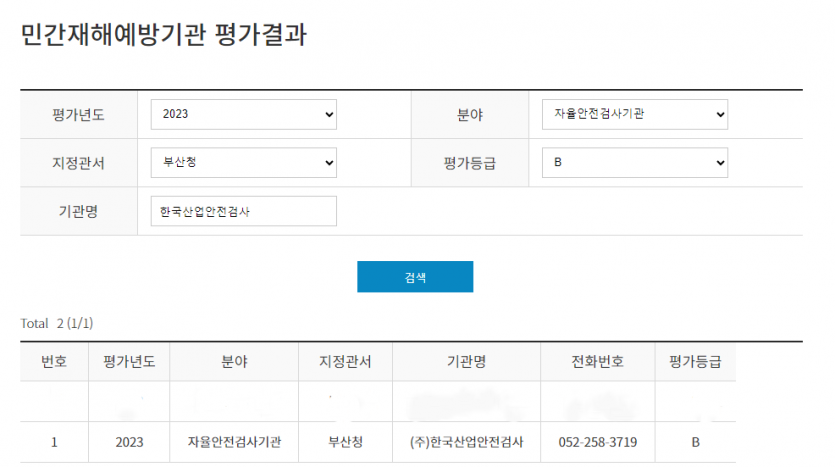
Task: Expand the 평가등급 dropdown set to B
Action: [635, 162]
